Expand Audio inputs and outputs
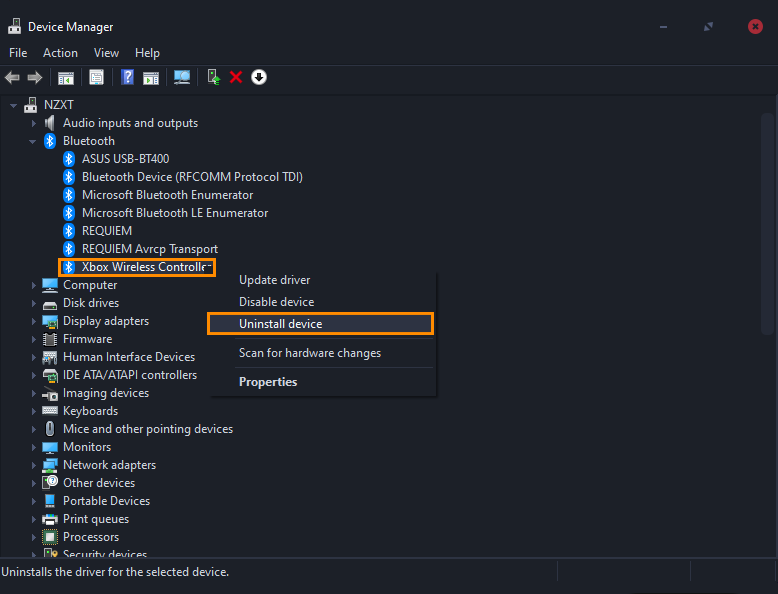This screenshot has height=594, width=778. [34, 123]
